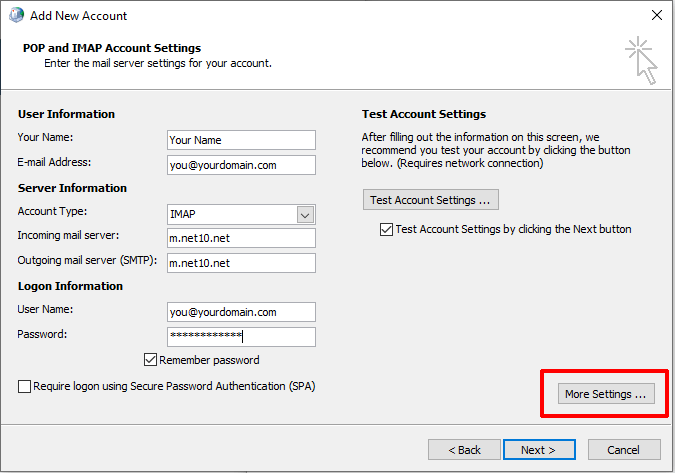
Task: Open More Settings dialog
Action: (x=606, y=394)
